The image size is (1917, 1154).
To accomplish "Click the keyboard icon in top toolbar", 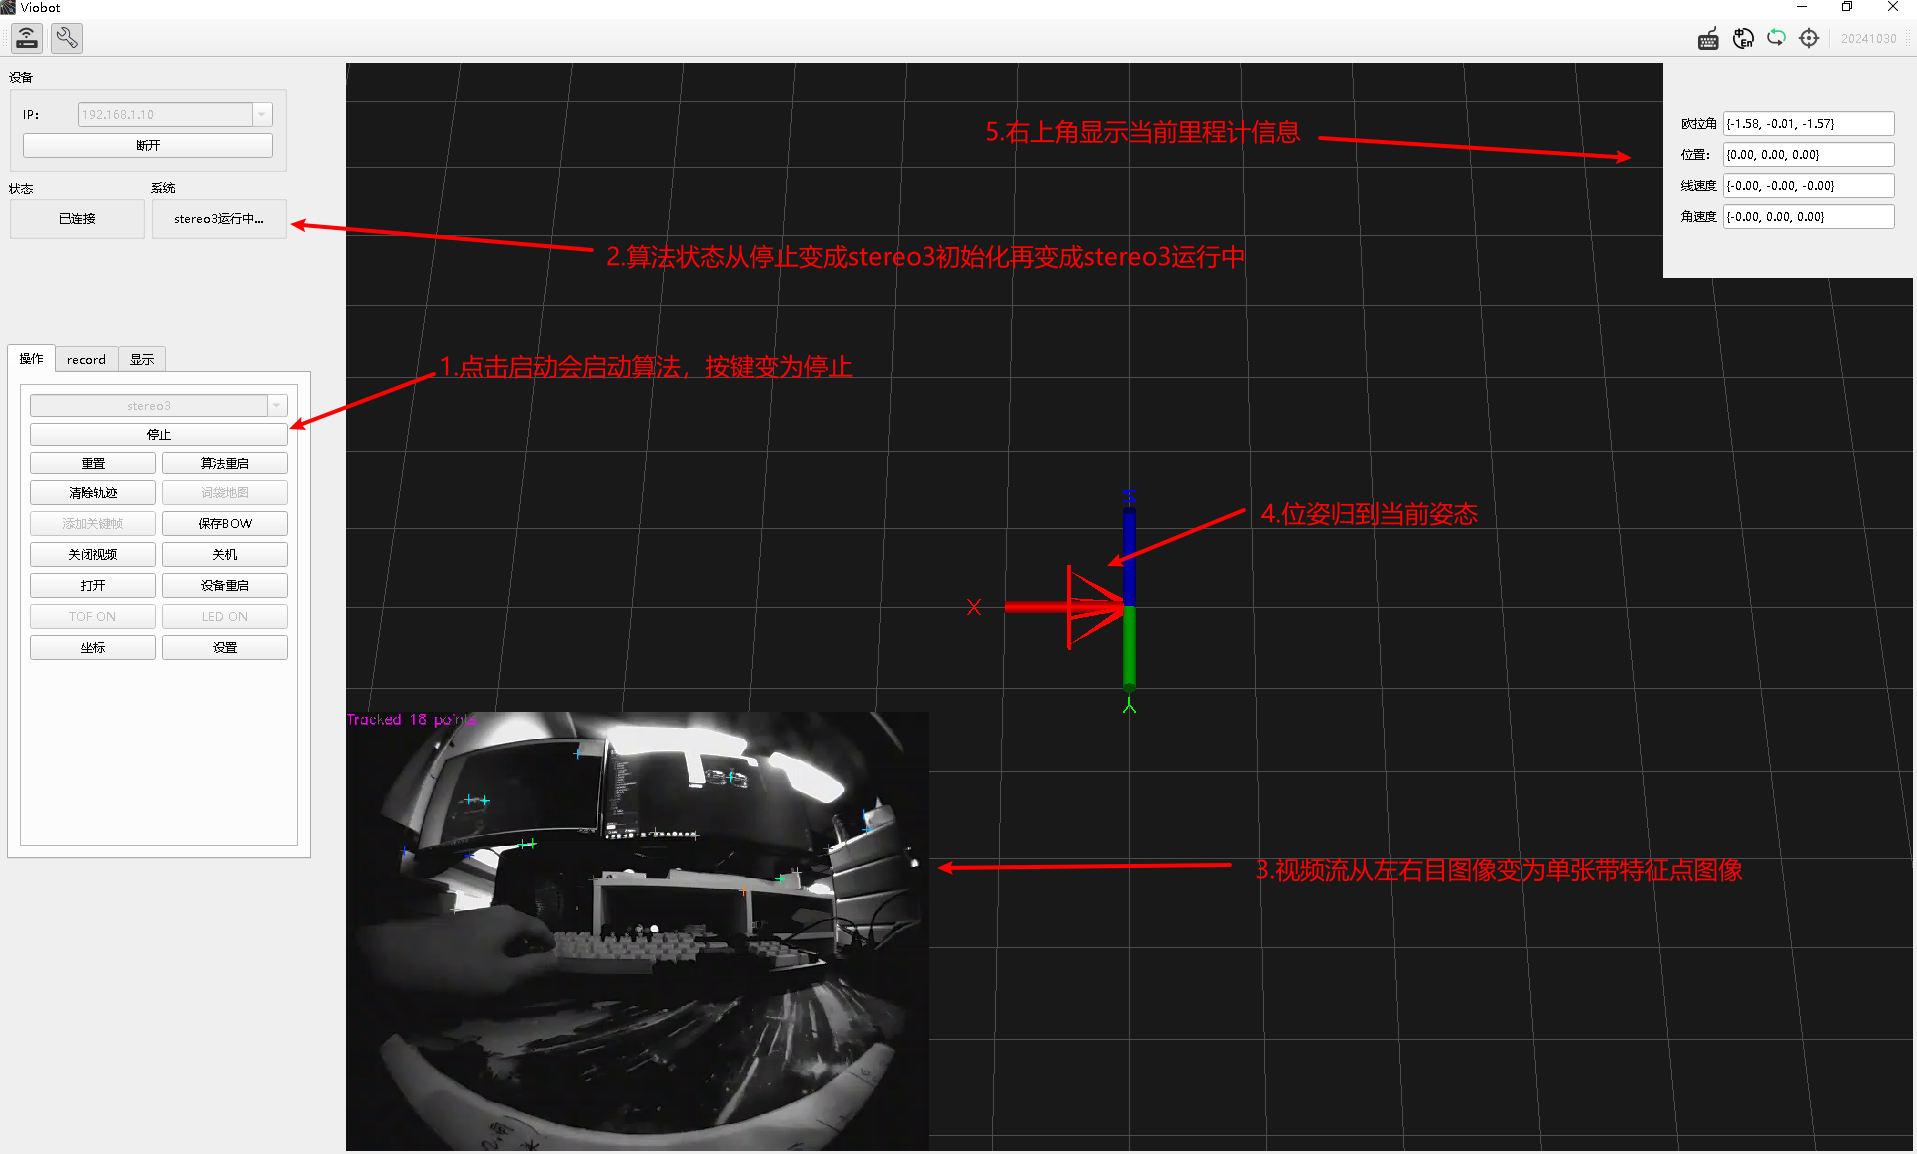I will tap(1708, 39).
